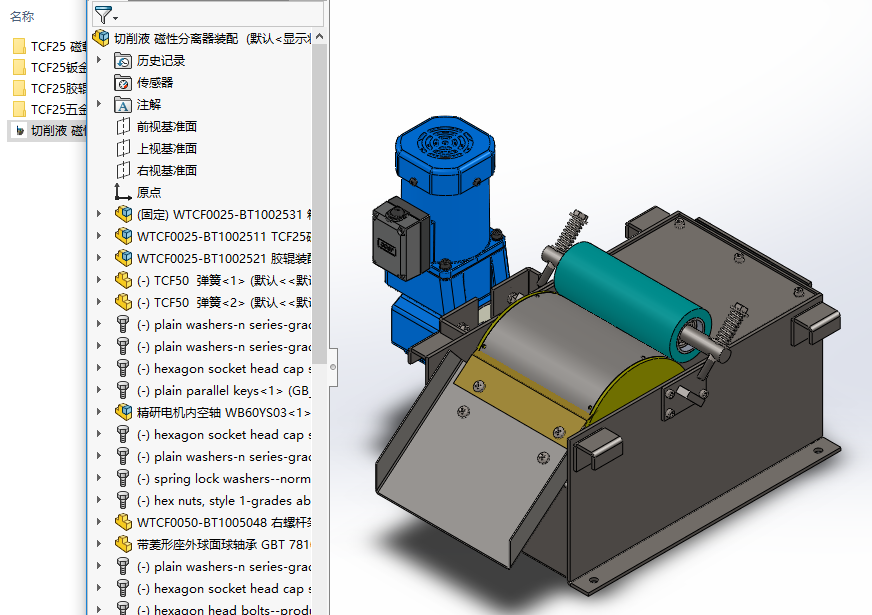Screen dimensions: 872x615
Task: Select the 右视基准面 plane icon
Action: click(123, 171)
